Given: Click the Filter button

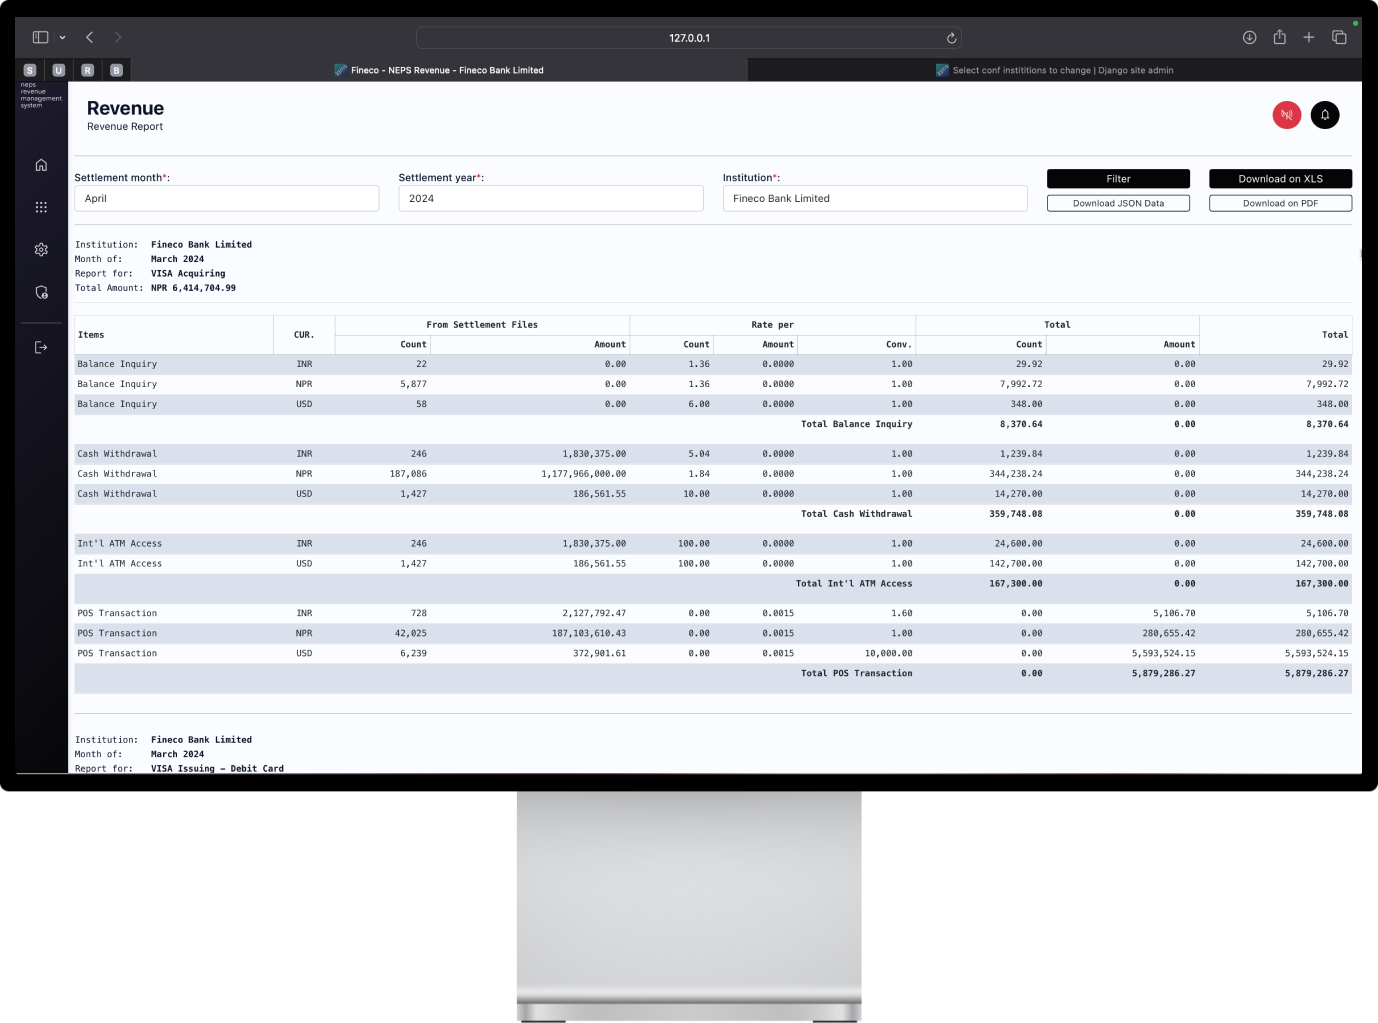Looking at the screenshot, I should pyautogui.click(x=1117, y=178).
